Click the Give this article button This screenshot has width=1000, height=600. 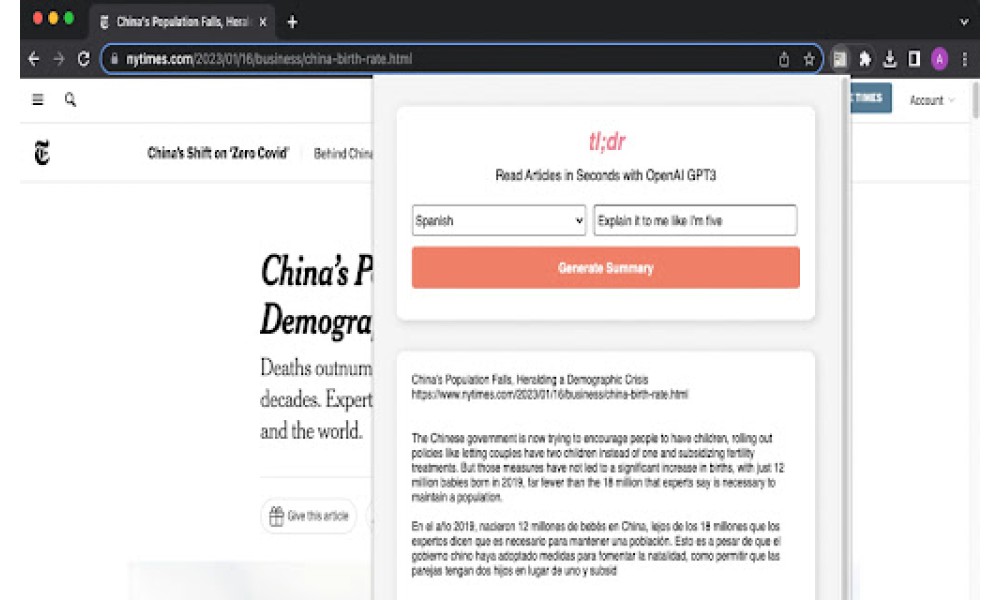tap(309, 516)
